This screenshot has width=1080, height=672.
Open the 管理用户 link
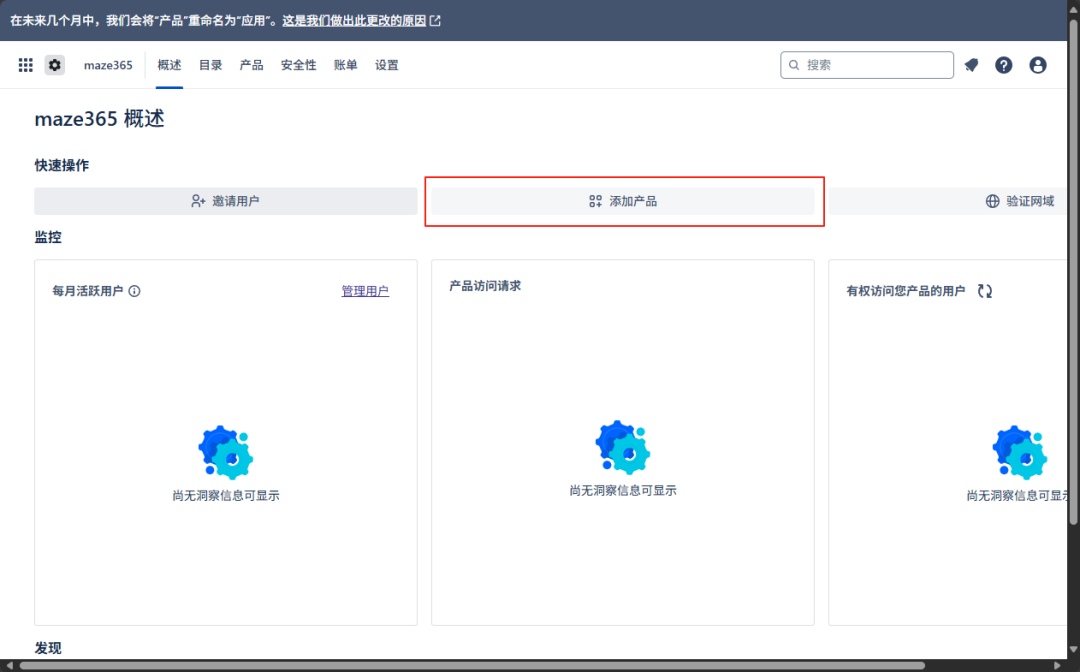[x=364, y=290]
